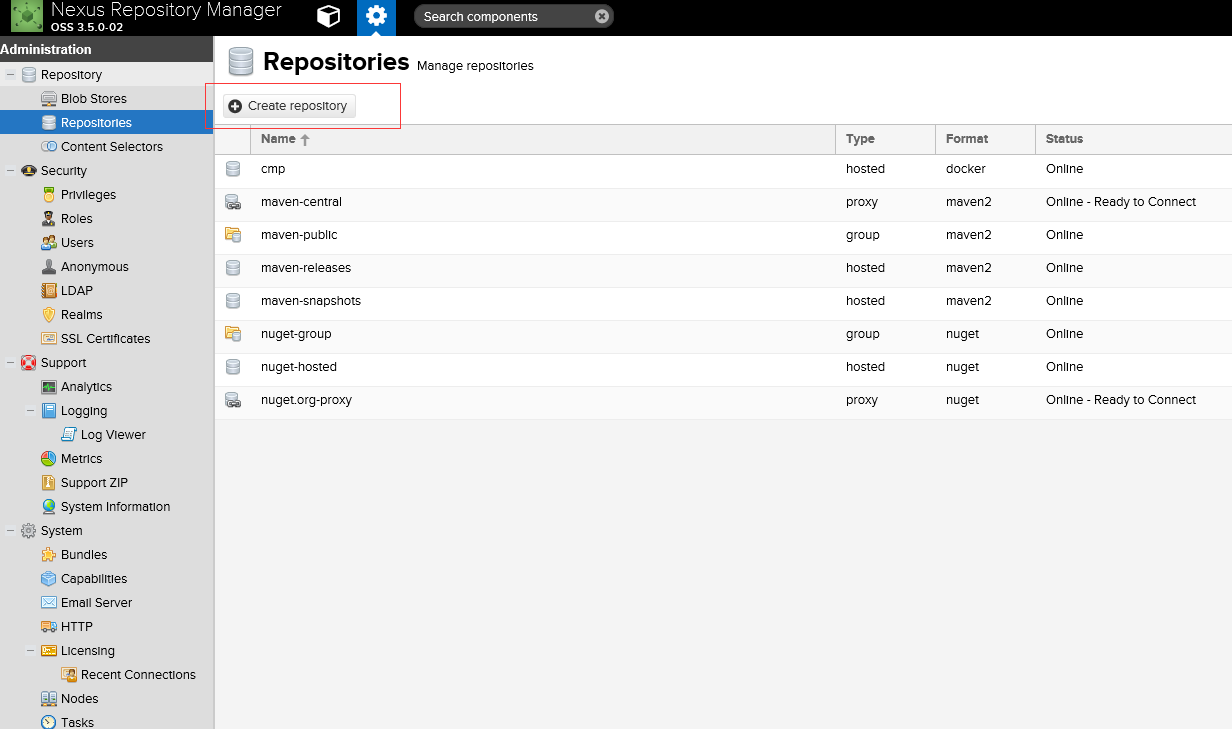Click the Log Viewer icon
Screen dimensions: 1232x729
(x=69, y=435)
